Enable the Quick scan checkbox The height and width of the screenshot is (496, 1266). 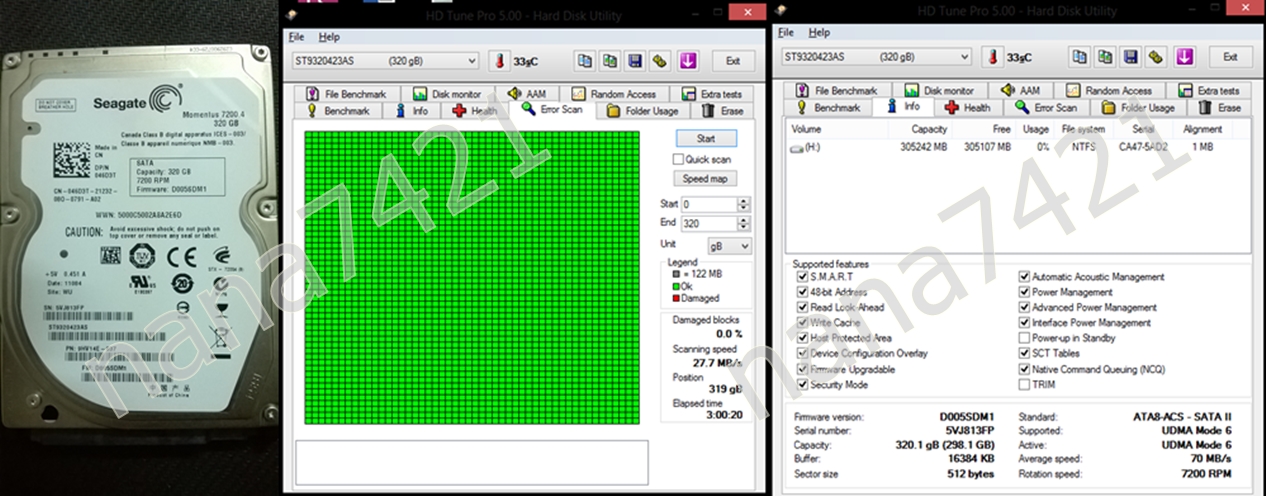click(678, 159)
